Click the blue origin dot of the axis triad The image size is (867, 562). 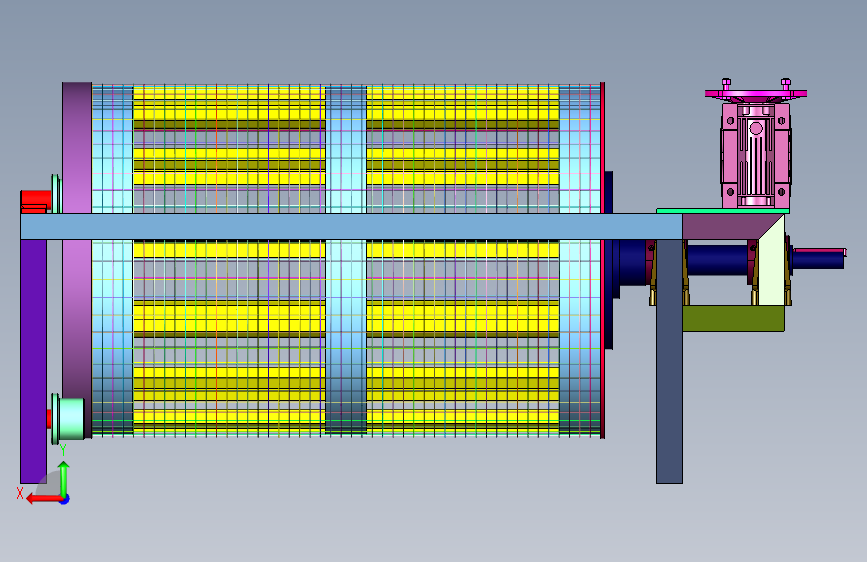click(x=65, y=499)
